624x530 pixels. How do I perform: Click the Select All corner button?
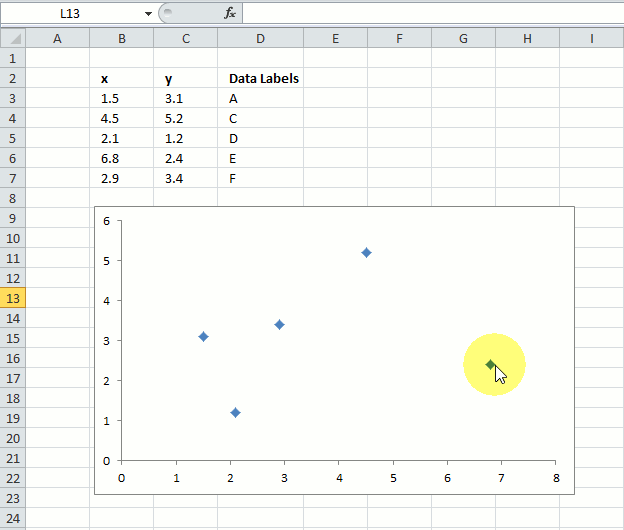[x=12, y=39]
